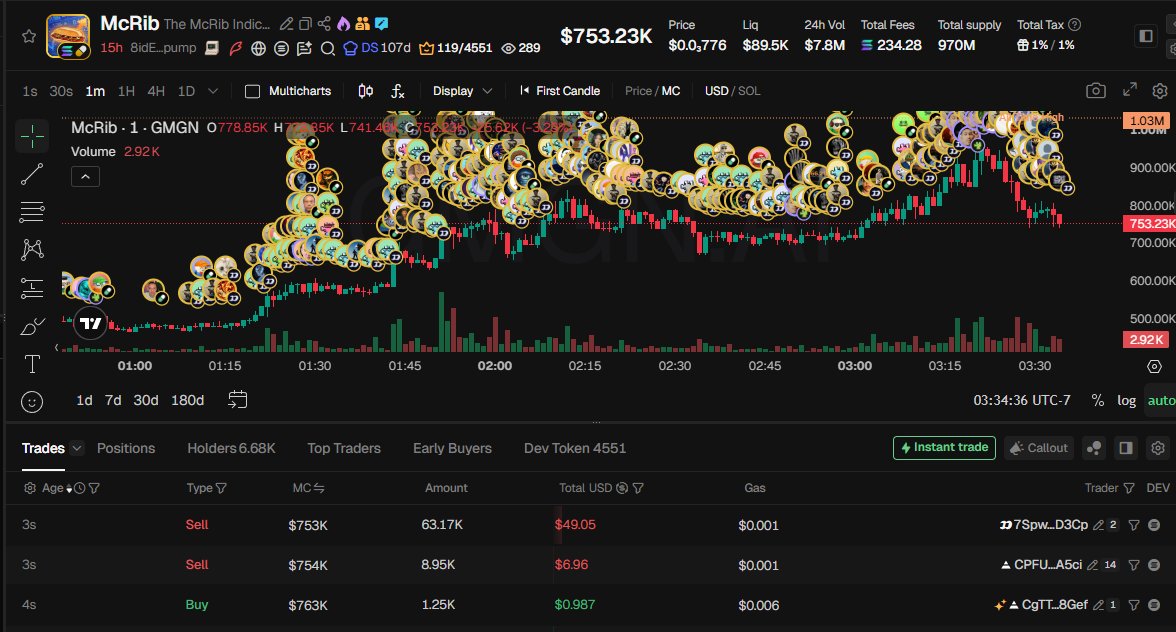This screenshot has width=1176, height=632.
Task: Click the 03:34:36 UTC-7 timezone clock
Action: [1022, 400]
